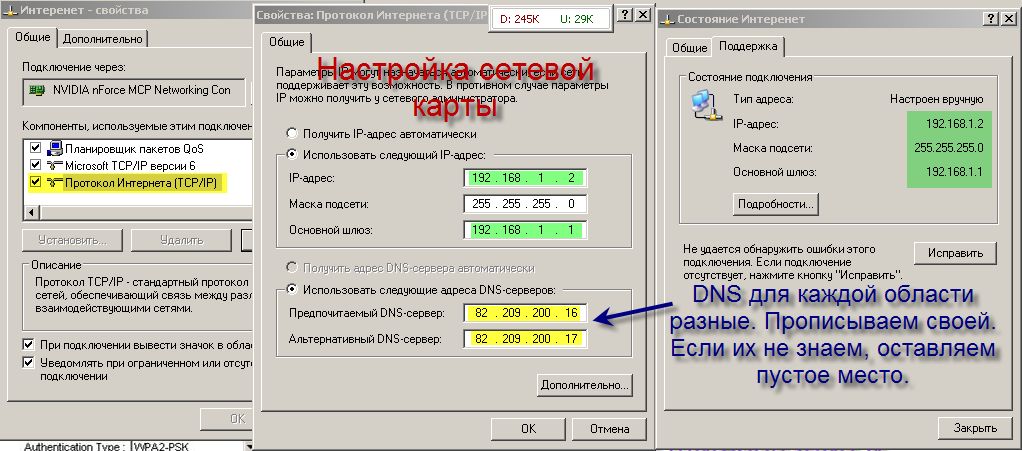Viewport: 1022px width, 451px height.
Task: Toggle the При подключении вывести значок checkbox
Action: coord(28,344)
